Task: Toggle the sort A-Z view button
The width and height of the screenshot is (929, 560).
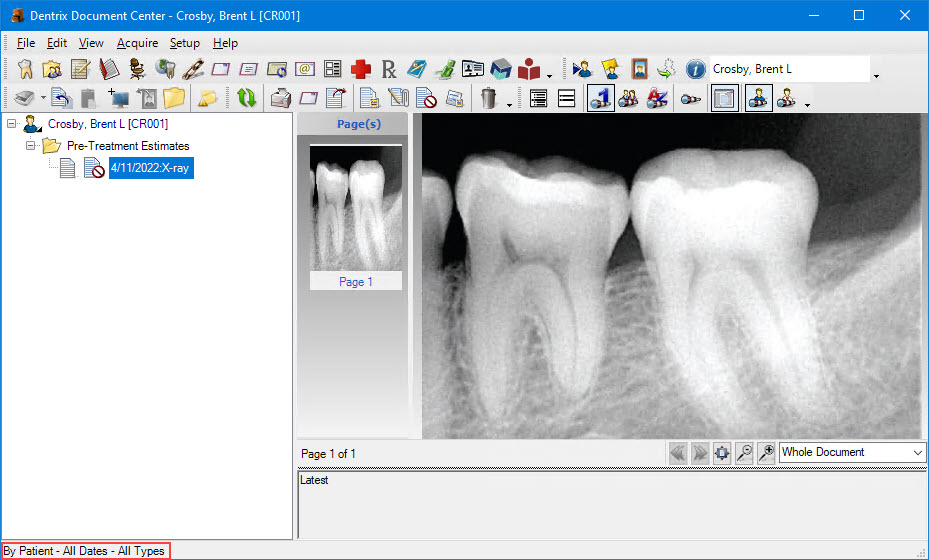Action: point(657,98)
